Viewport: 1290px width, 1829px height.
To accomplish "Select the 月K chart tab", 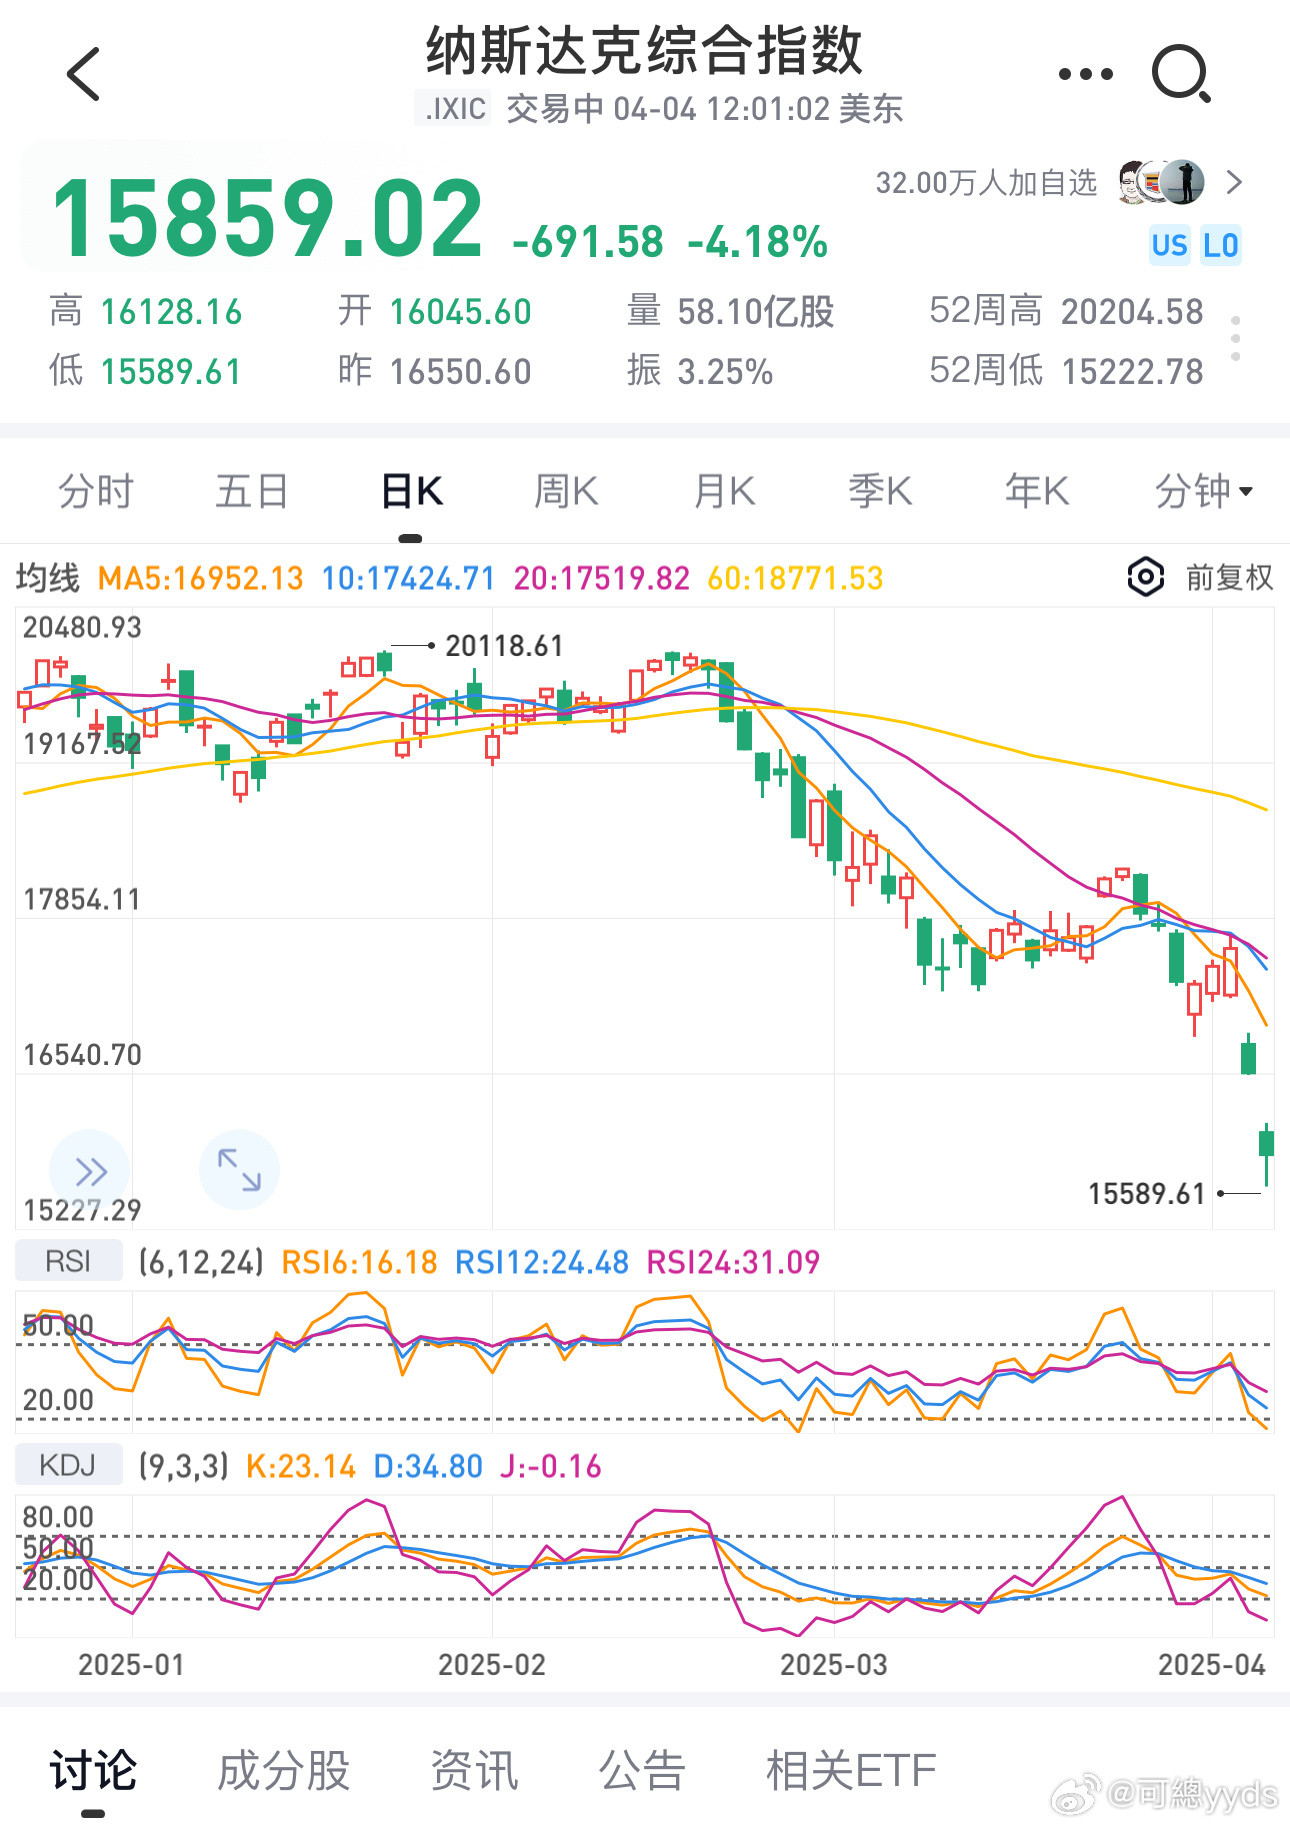I will pyautogui.click(x=724, y=491).
